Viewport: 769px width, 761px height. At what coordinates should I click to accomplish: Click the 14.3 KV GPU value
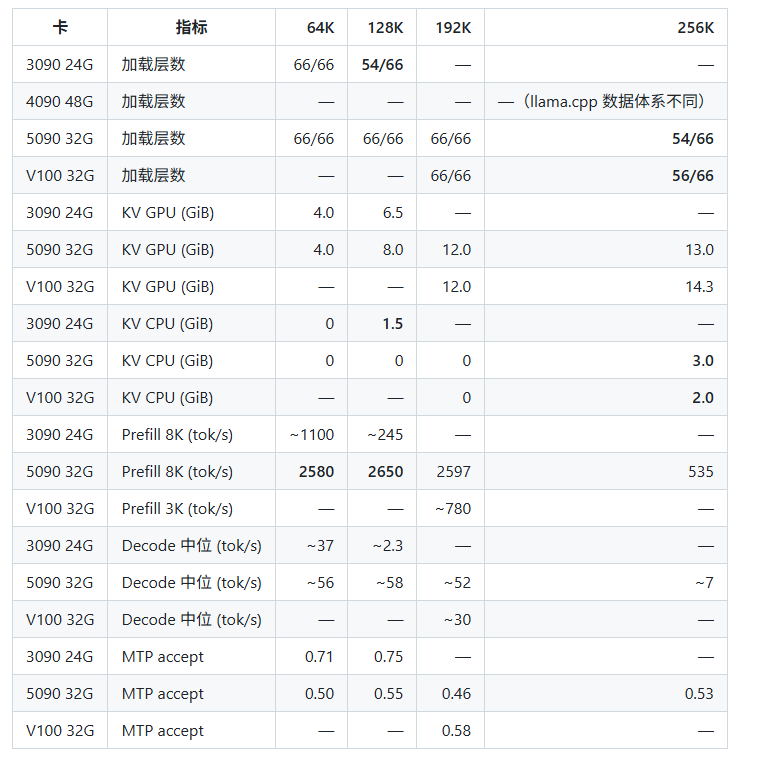click(699, 287)
